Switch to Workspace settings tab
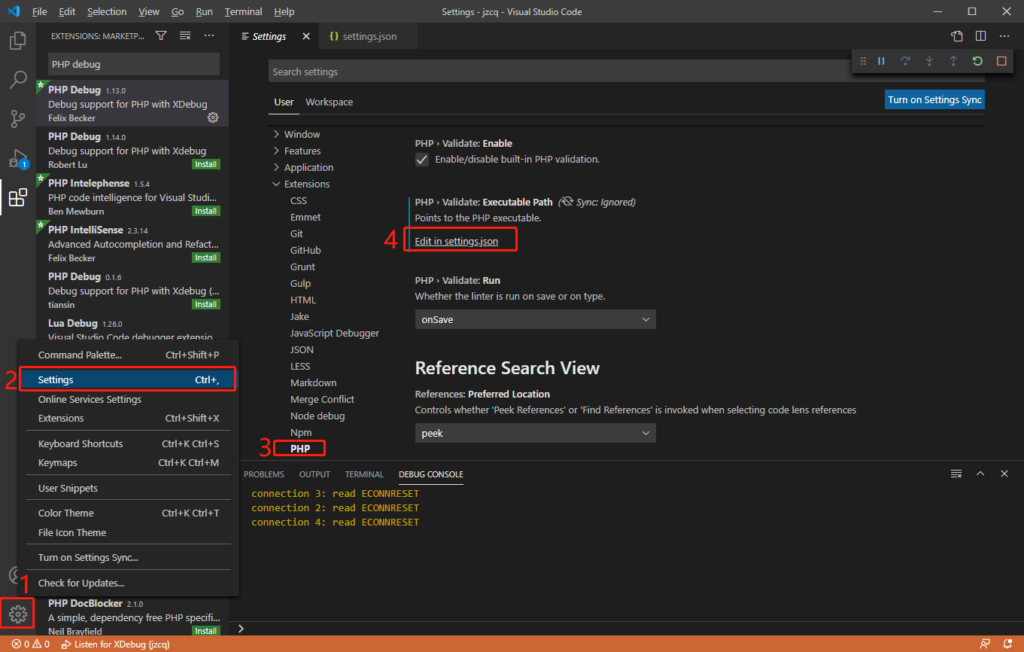The height and width of the screenshot is (652, 1024). click(329, 102)
